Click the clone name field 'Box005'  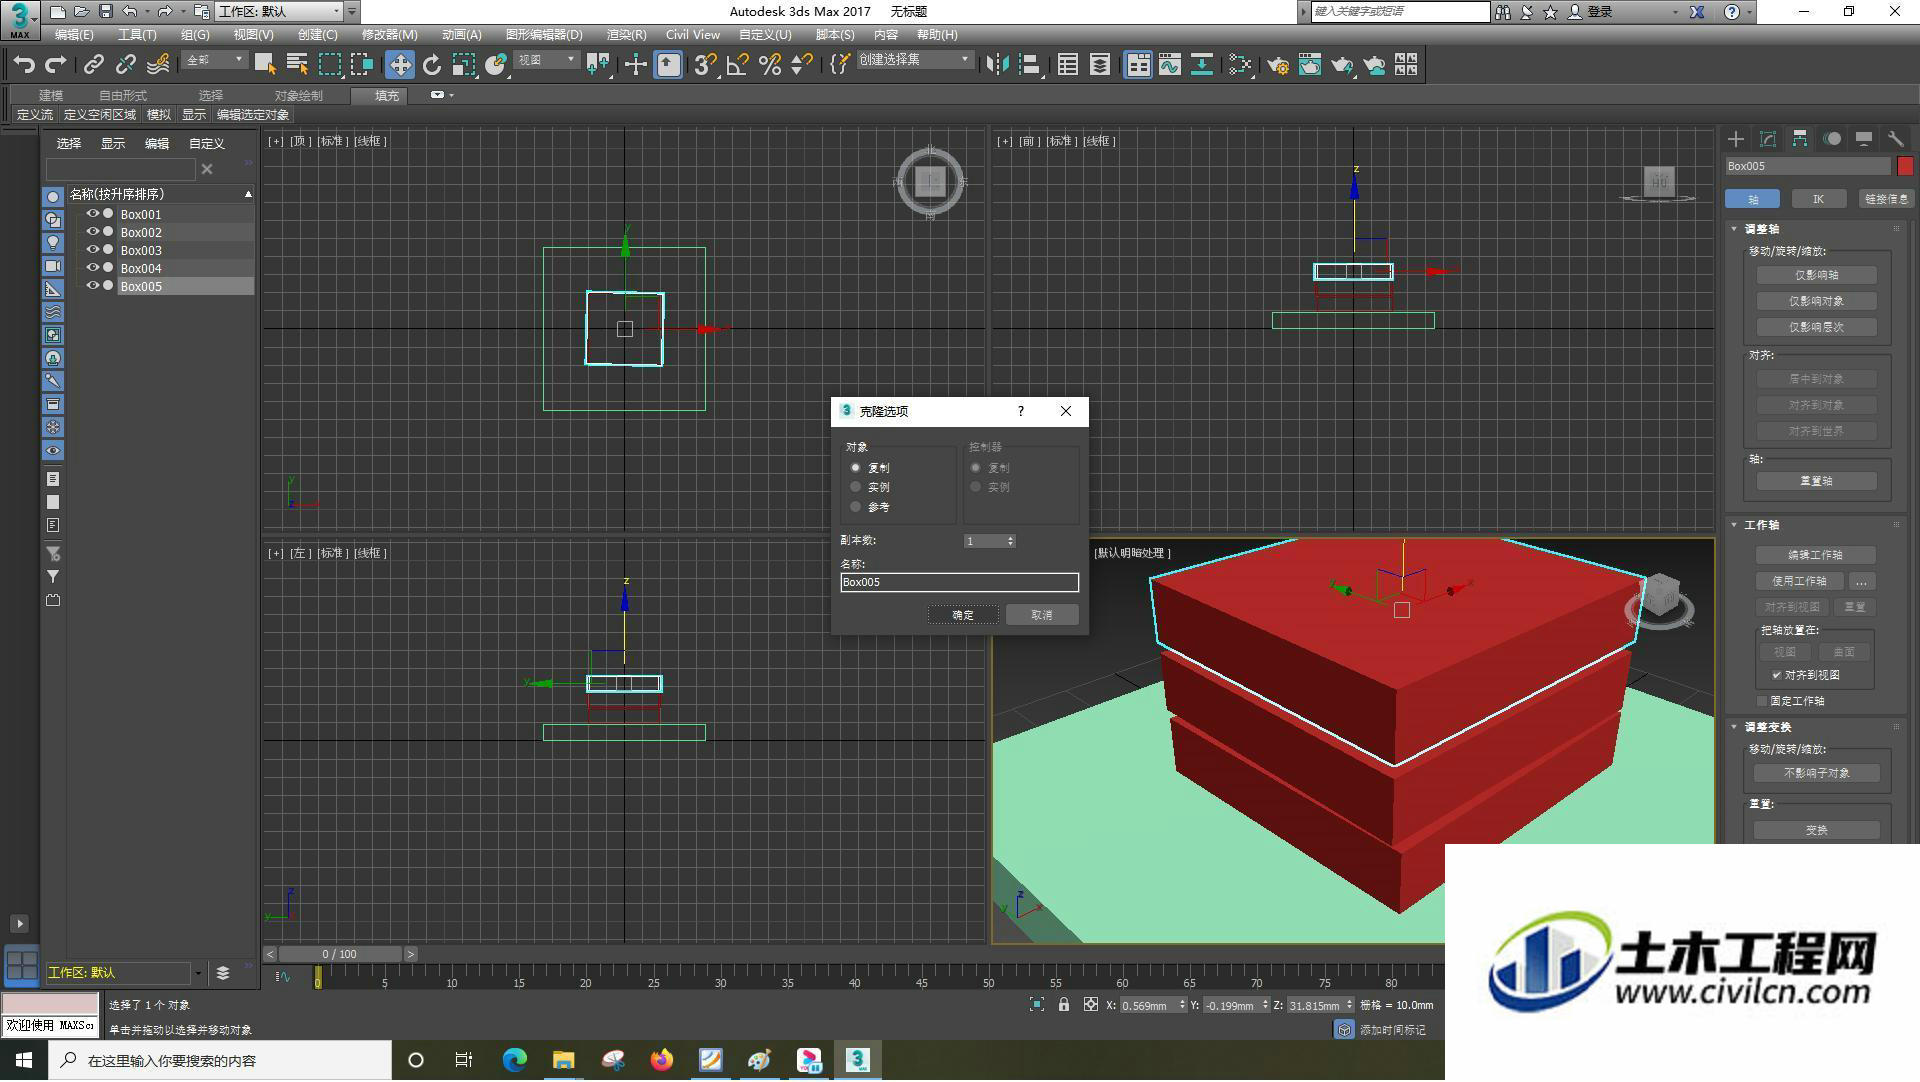(x=959, y=583)
